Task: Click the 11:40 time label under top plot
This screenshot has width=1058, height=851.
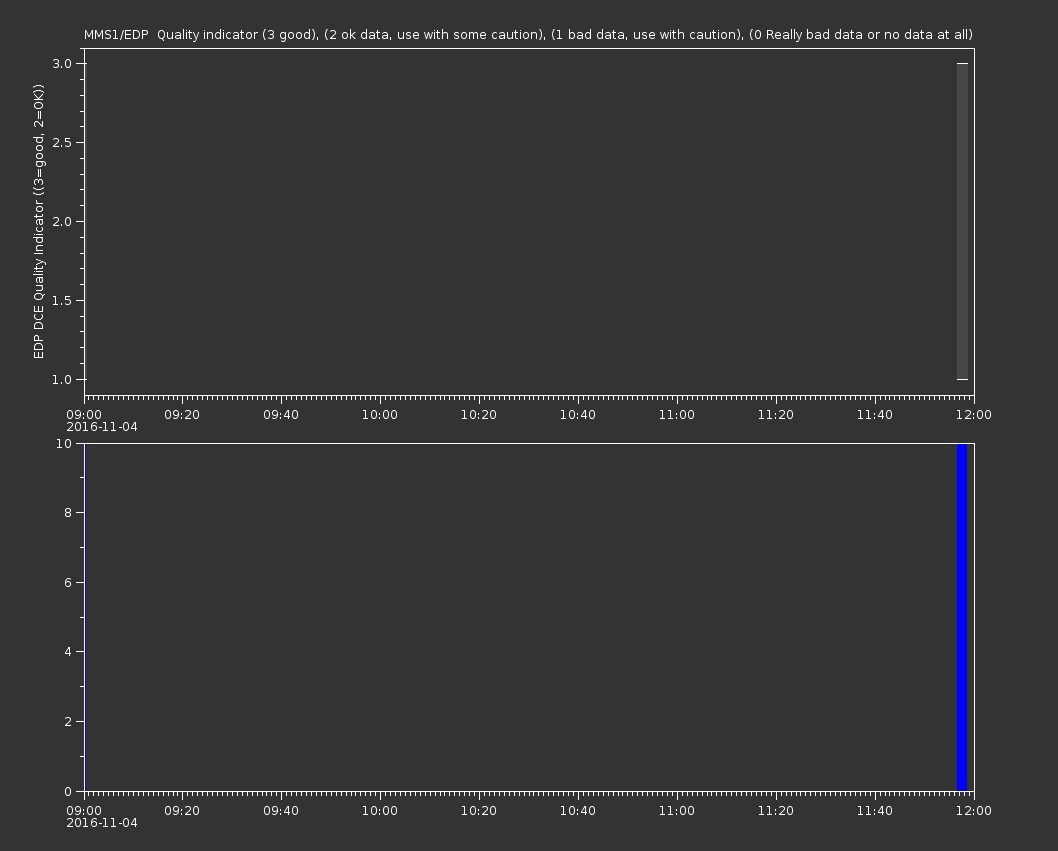Action: coord(874,414)
